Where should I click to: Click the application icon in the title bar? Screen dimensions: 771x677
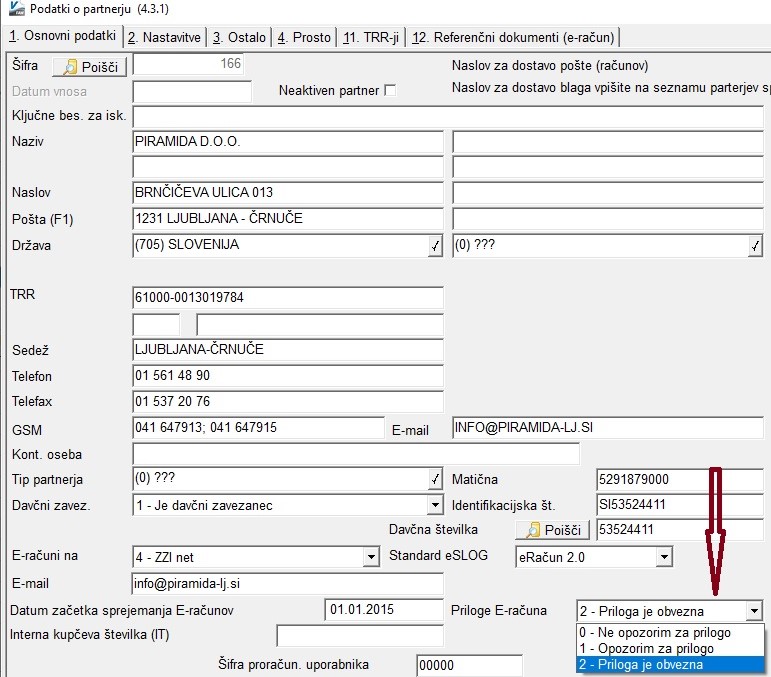(17, 8)
